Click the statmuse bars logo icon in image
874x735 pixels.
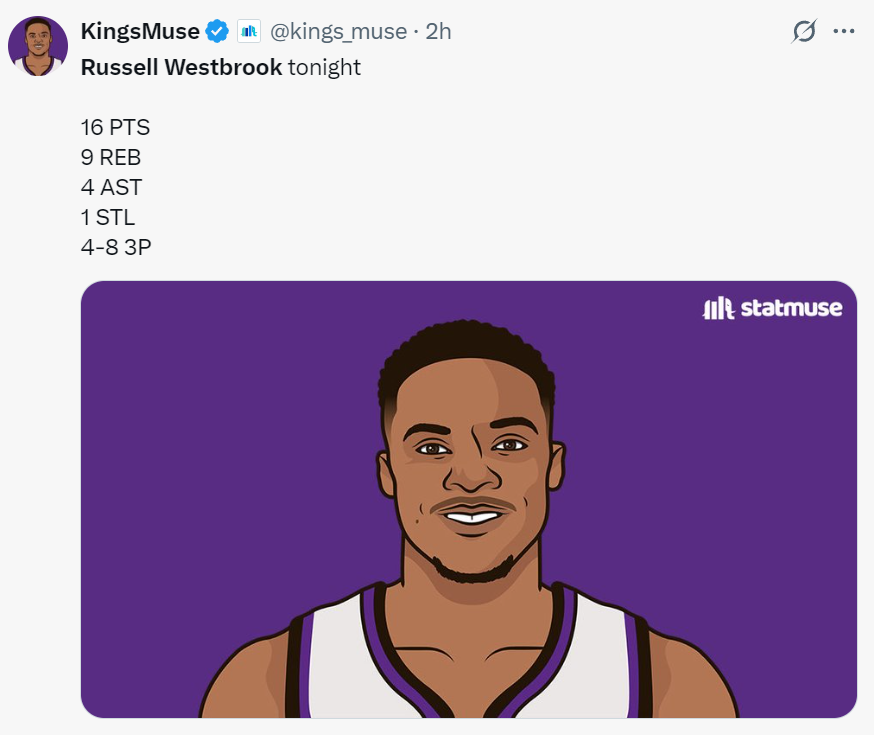[719, 308]
